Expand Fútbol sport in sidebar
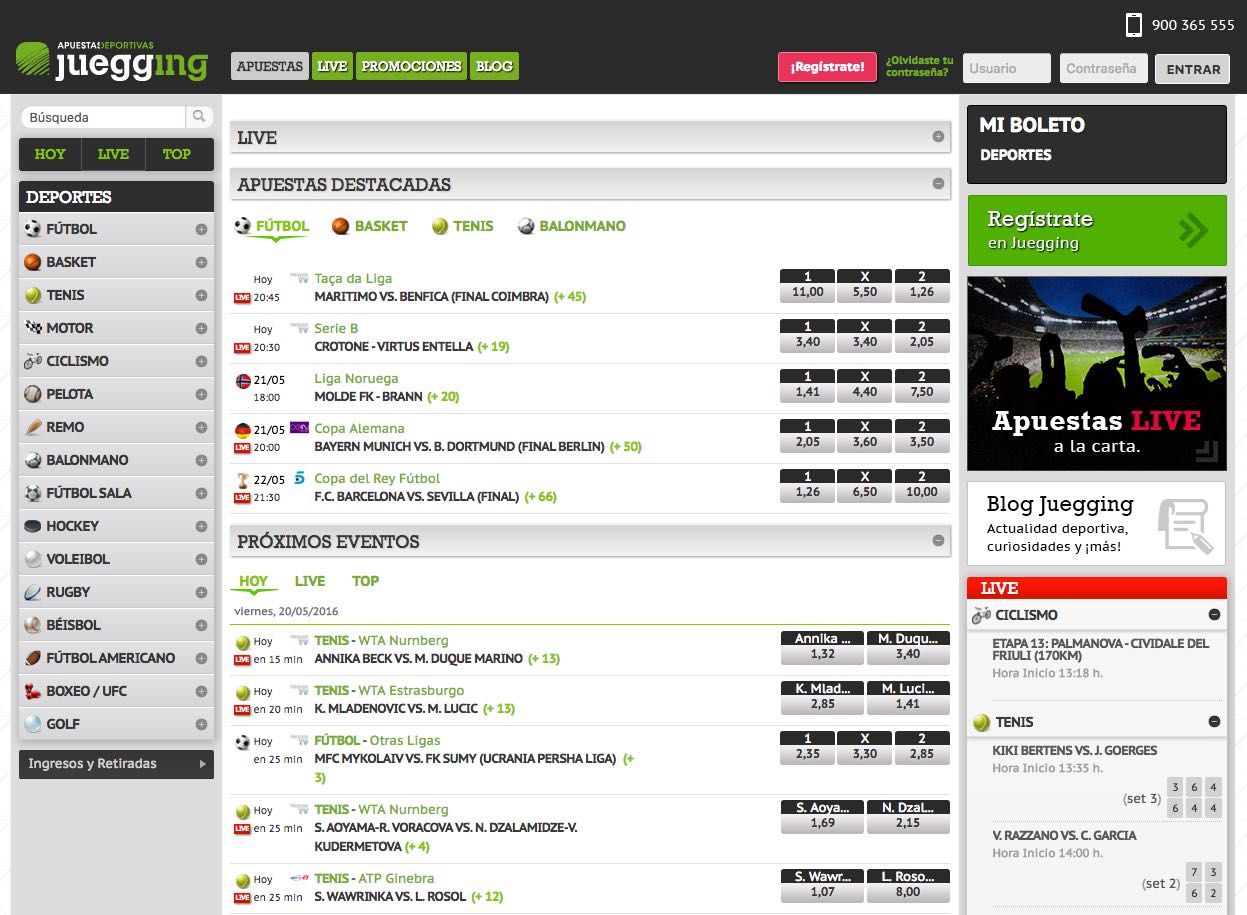Image resolution: width=1247 pixels, height=915 pixels. (201, 229)
